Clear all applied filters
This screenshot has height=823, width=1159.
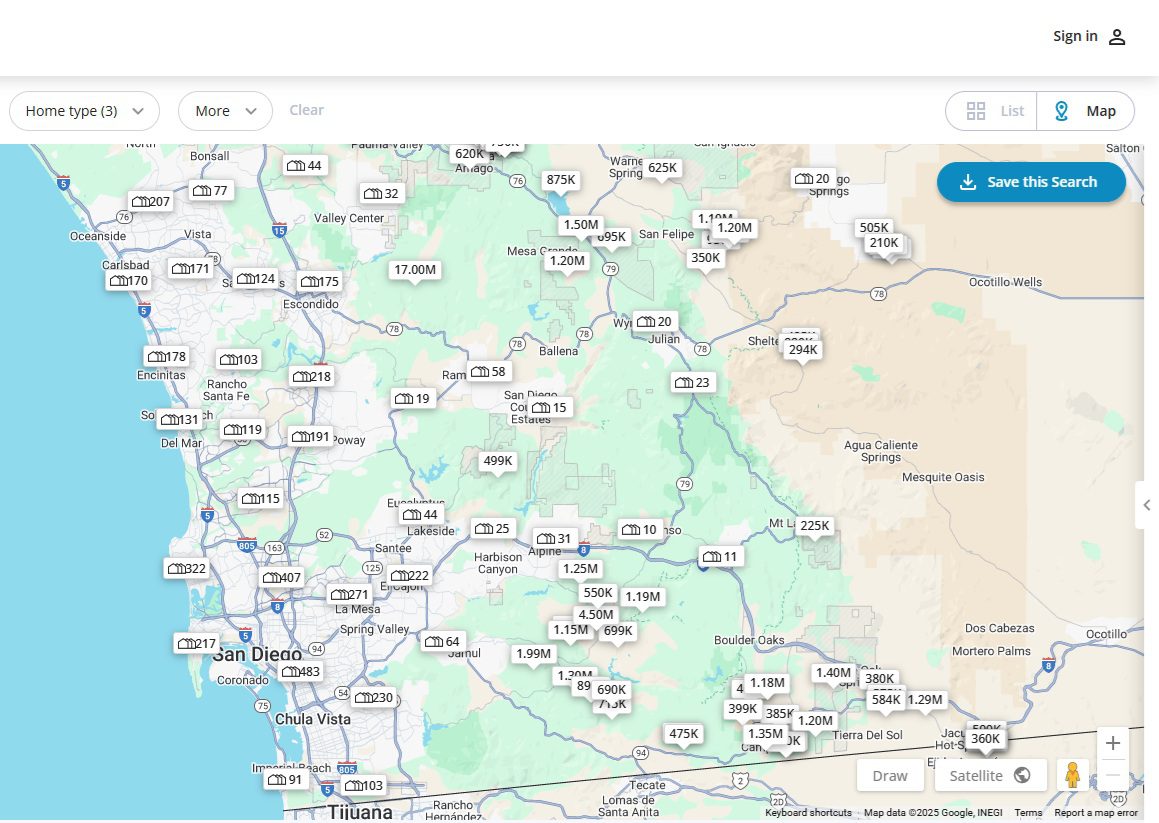(x=306, y=110)
